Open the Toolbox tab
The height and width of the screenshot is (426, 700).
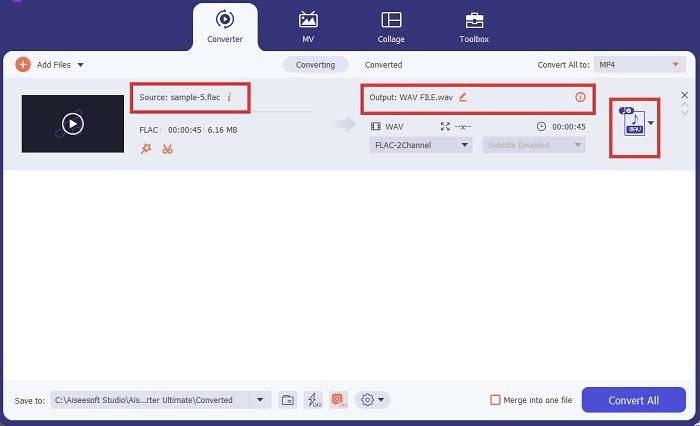[x=473, y=26]
